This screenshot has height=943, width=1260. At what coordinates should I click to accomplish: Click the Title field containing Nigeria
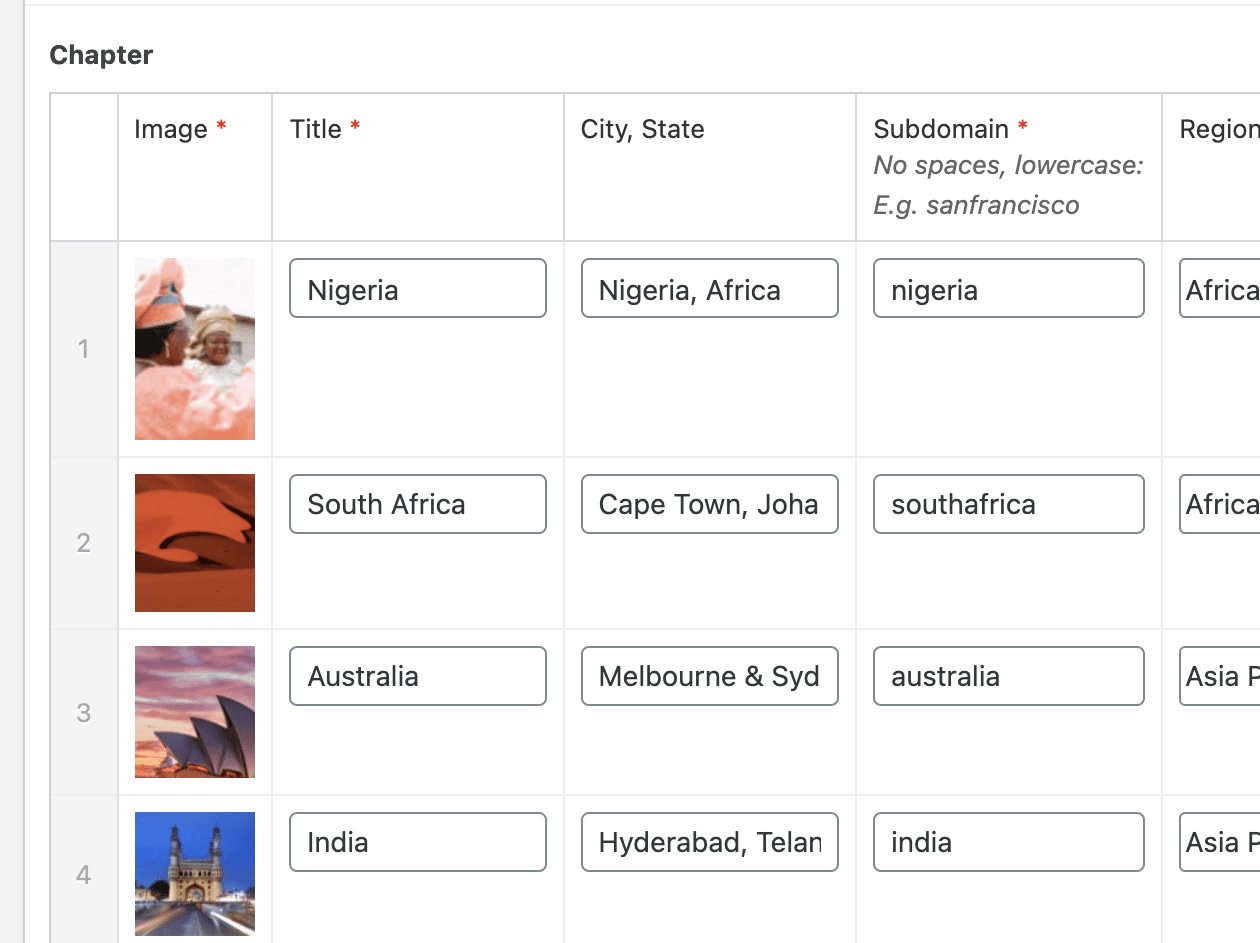pos(417,288)
